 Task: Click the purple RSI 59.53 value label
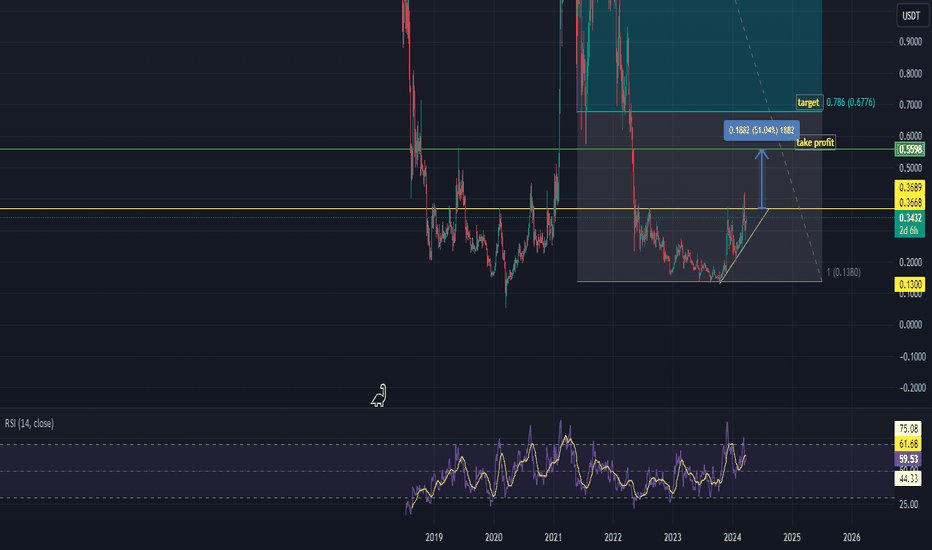[908, 459]
